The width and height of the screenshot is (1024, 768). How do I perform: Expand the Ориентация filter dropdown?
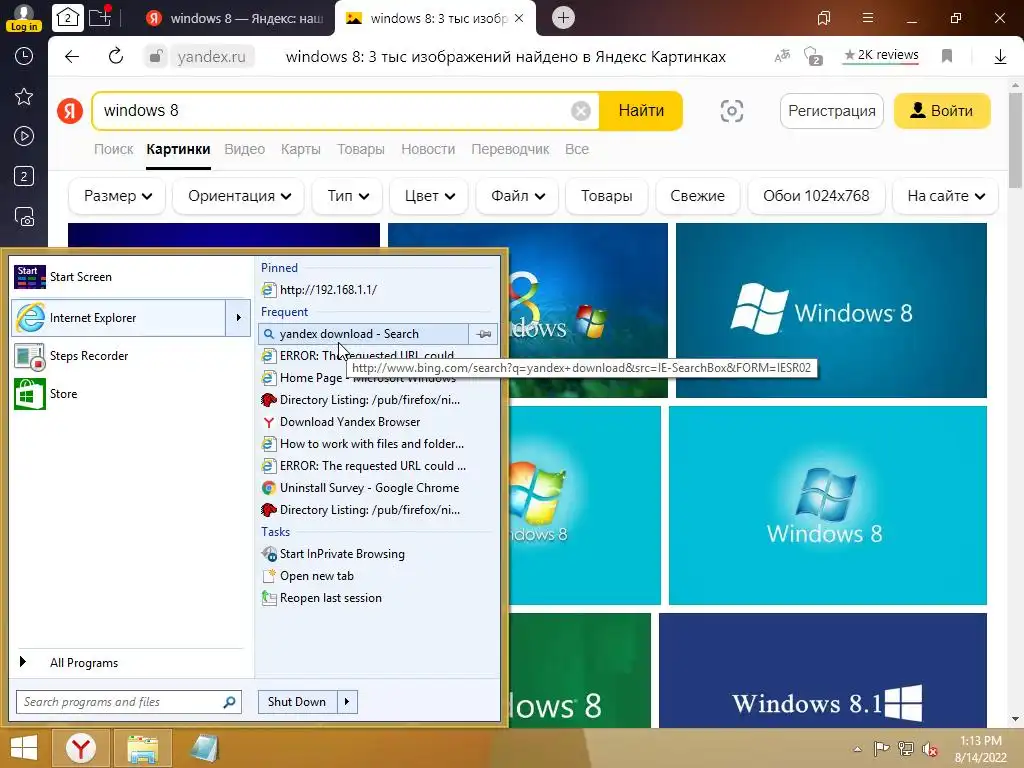pyautogui.click(x=239, y=196)
